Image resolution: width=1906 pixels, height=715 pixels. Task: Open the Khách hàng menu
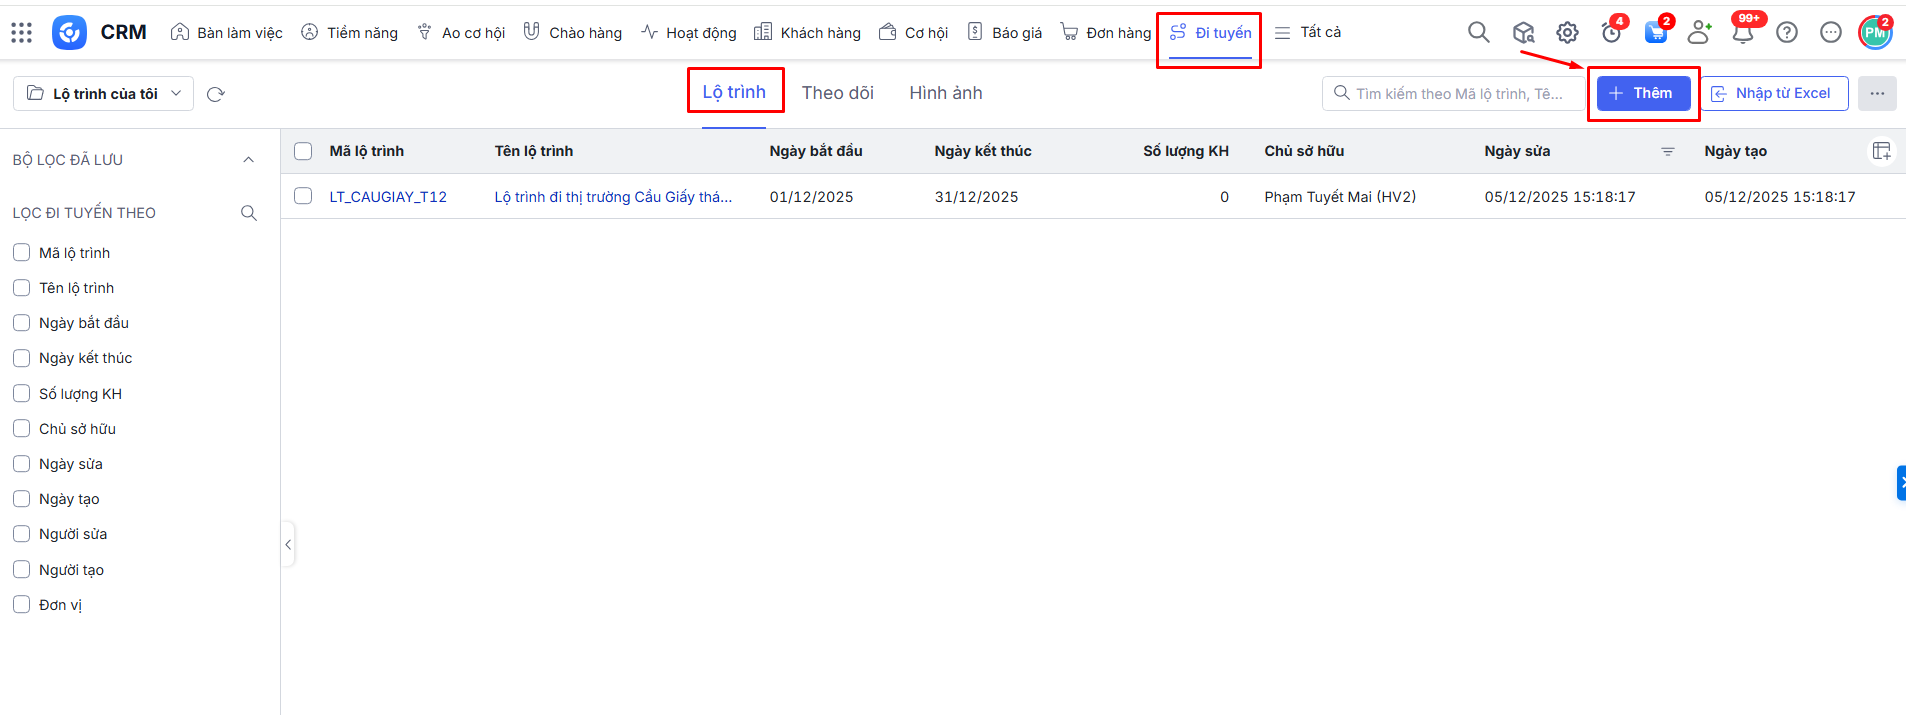[x=807, y=33]
